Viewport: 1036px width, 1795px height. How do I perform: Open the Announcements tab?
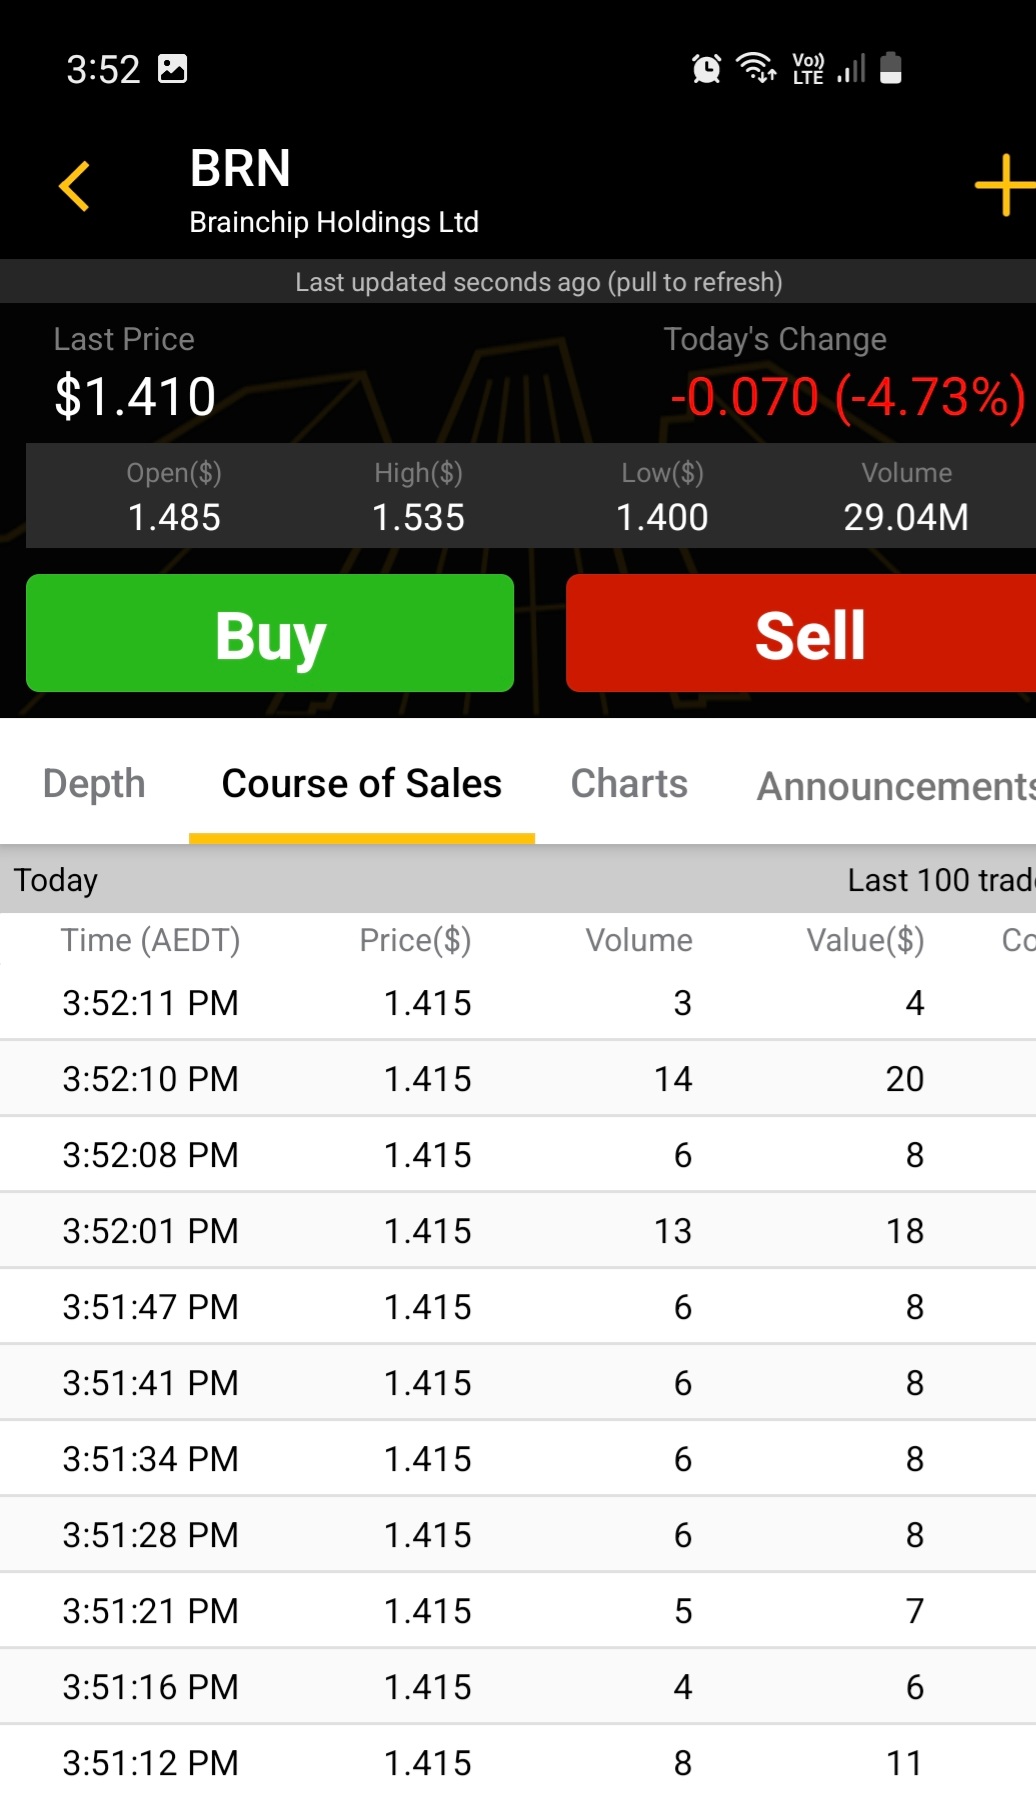pyautogui.click(x=895, y=786)
